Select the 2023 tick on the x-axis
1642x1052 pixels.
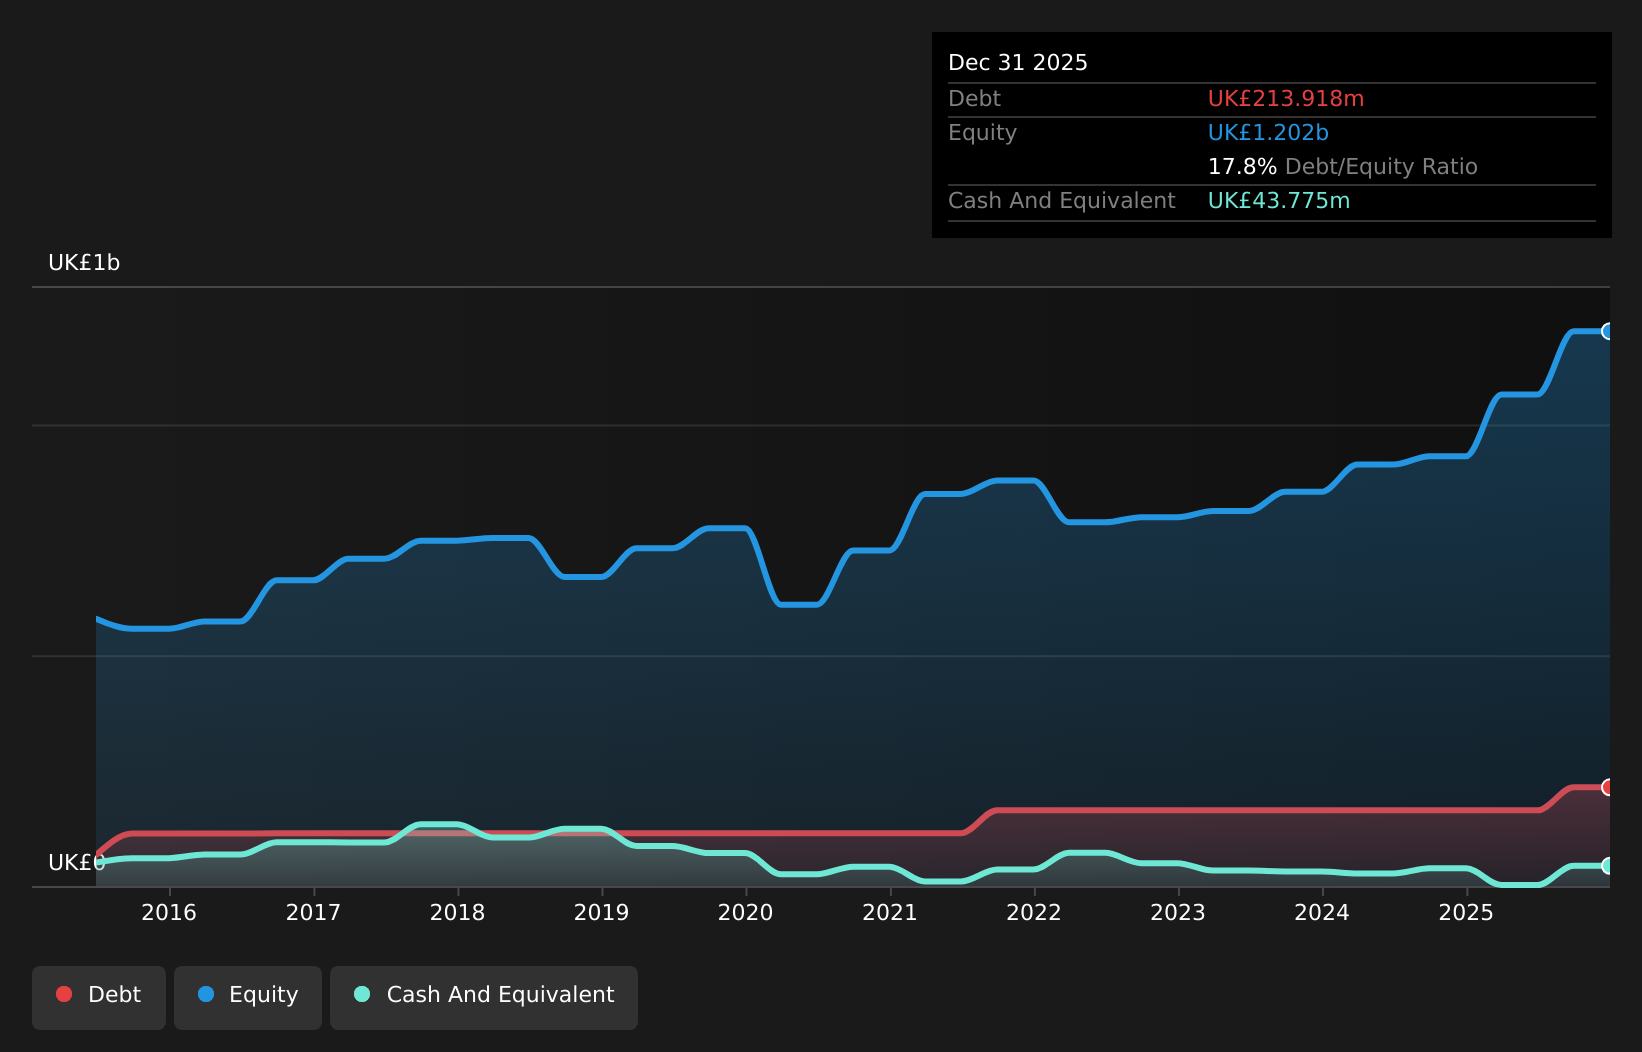tap(1178, 912)
